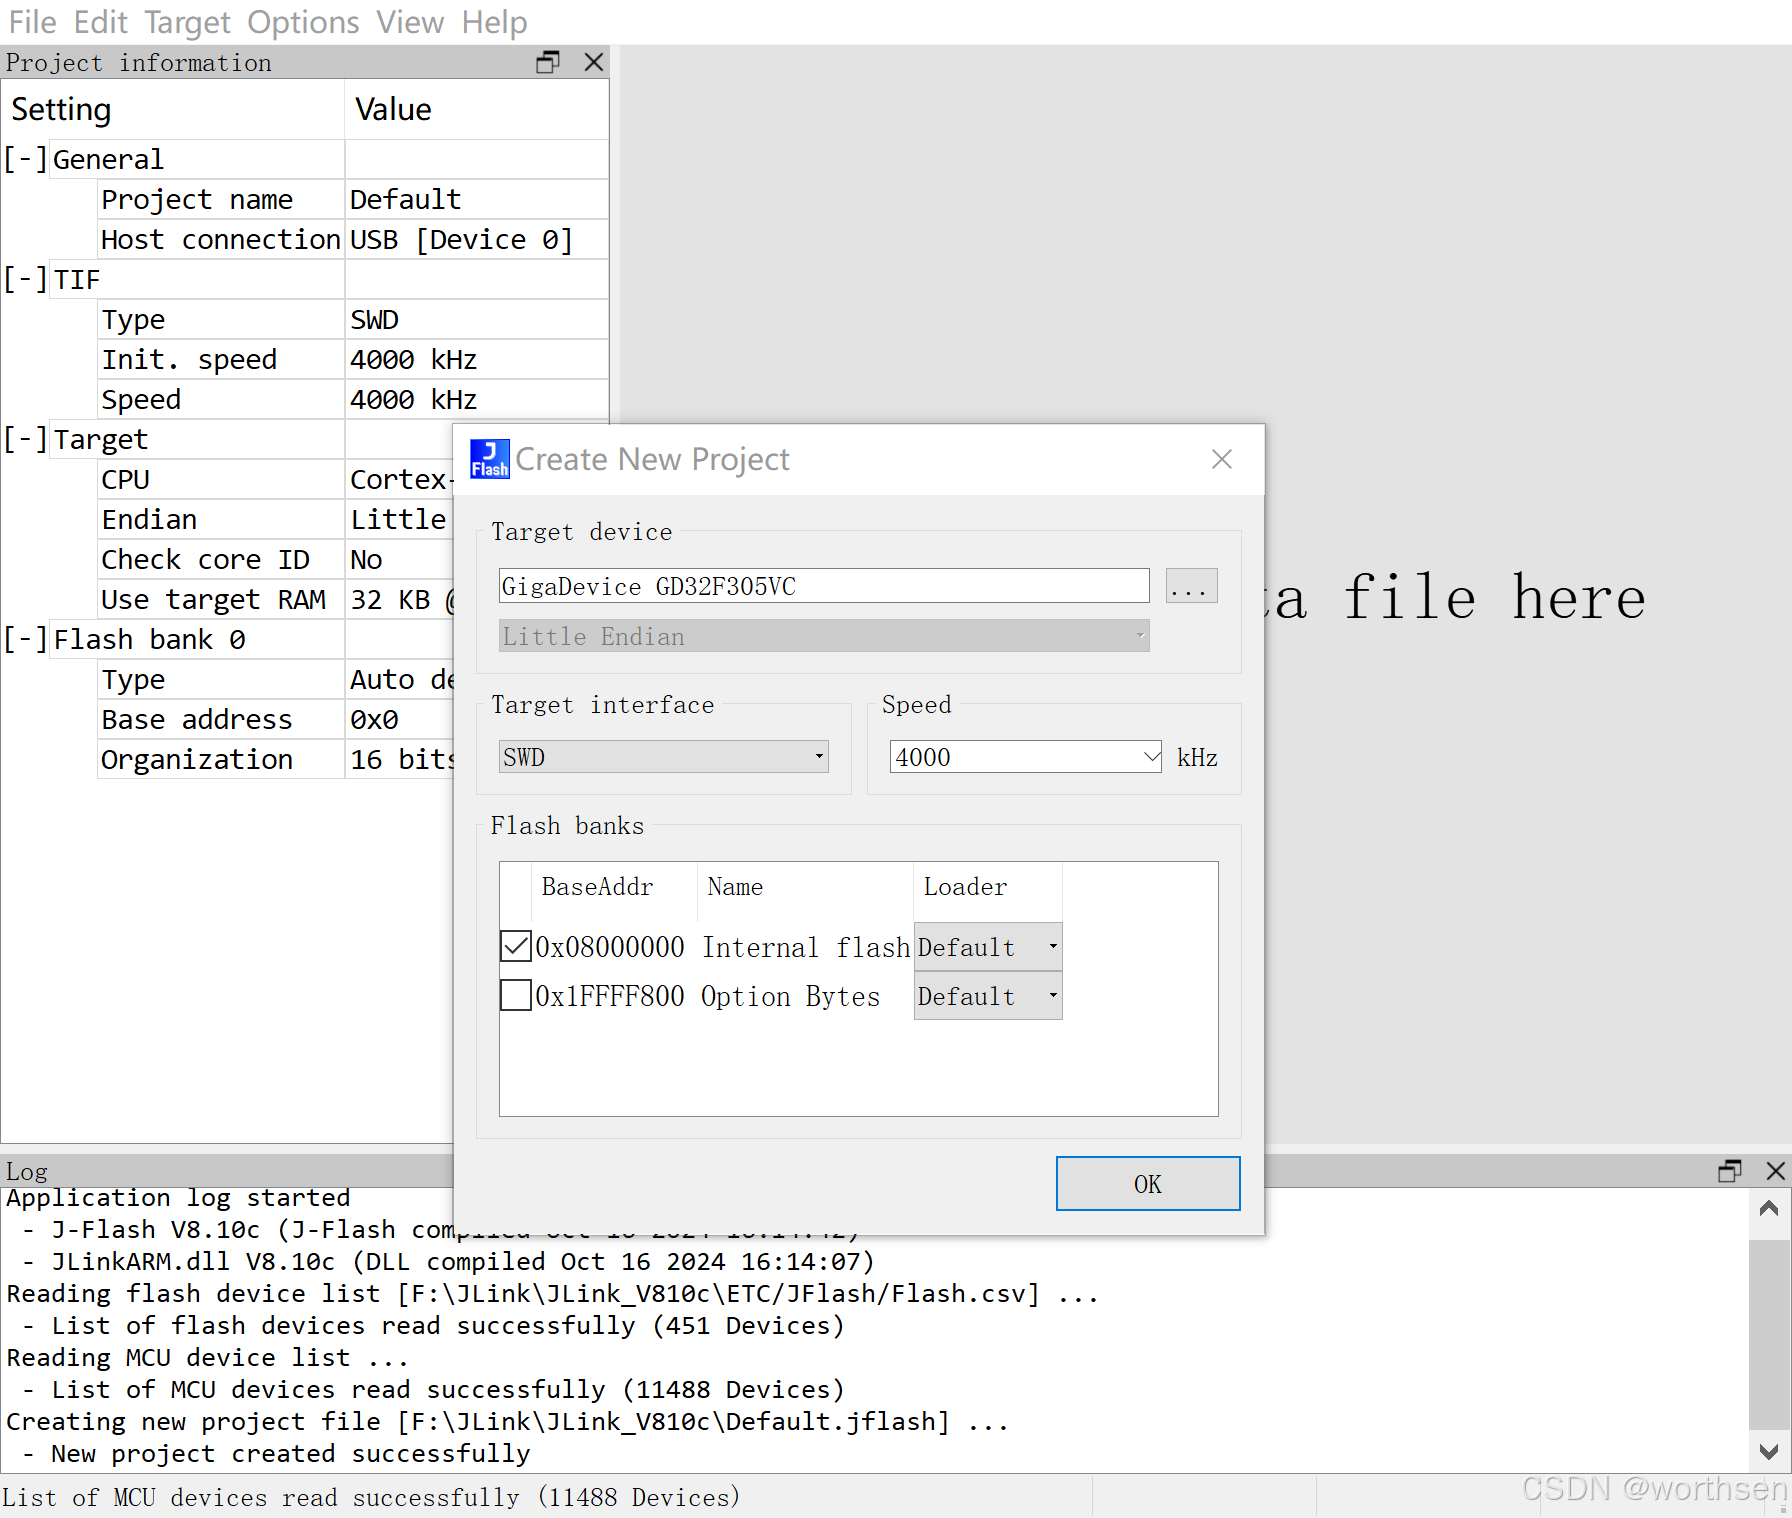Browse target devices with the ... button
The width and height of the screenshot is (1792, 1518).
coord(1191,586)
